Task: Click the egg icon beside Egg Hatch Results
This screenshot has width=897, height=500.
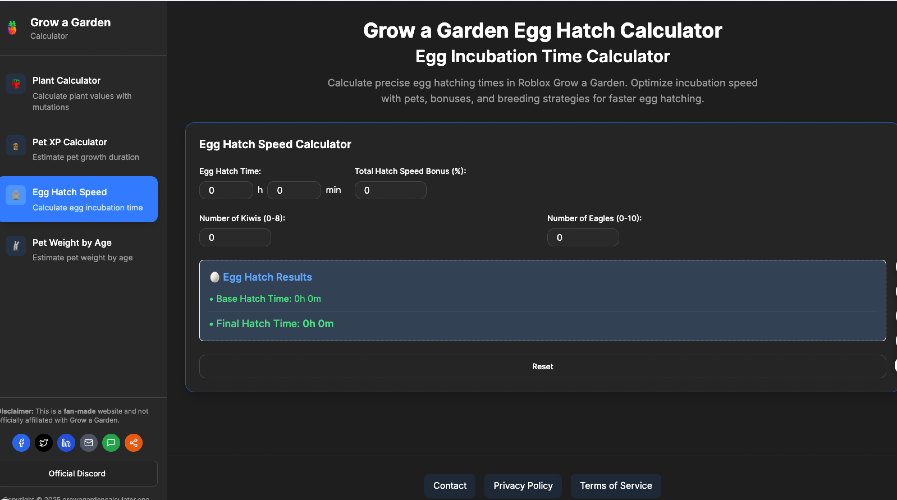Action: tap(215, 277)
